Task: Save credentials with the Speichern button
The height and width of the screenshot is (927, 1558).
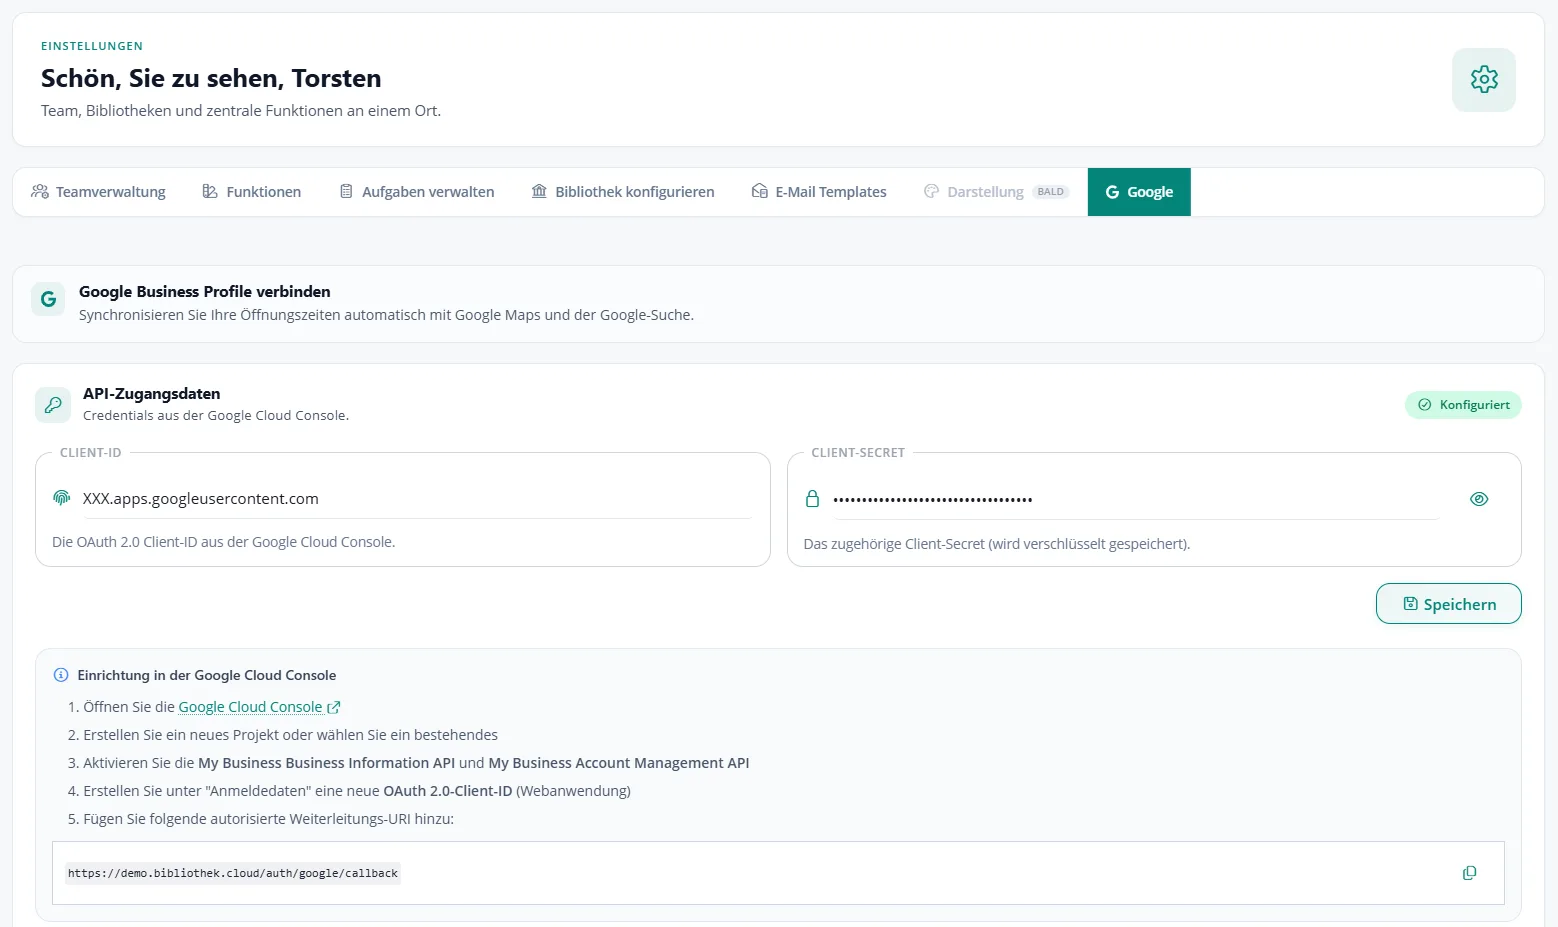Action: (x=1448, y=604)
